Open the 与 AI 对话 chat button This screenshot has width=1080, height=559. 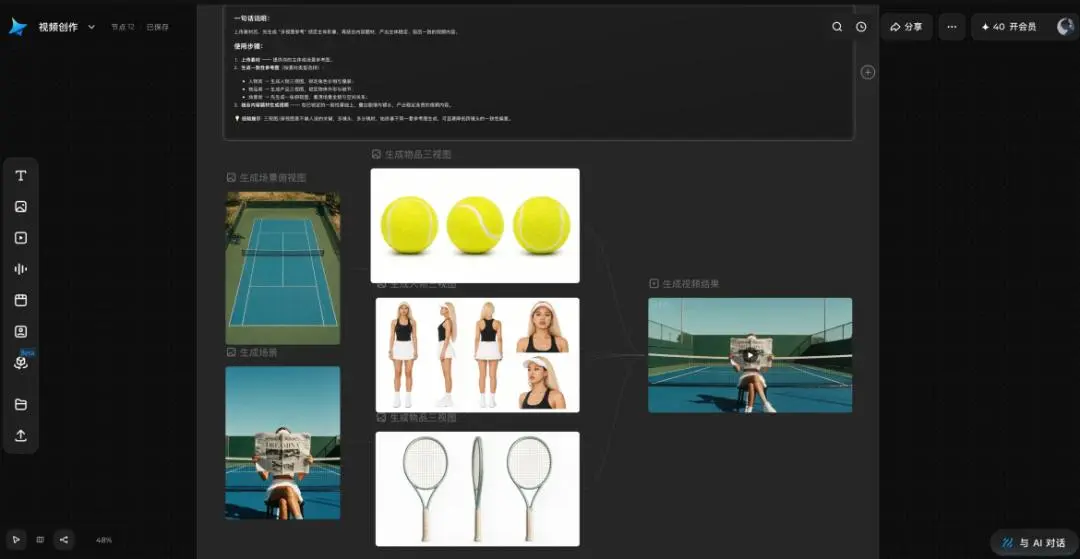[1034, 542]
